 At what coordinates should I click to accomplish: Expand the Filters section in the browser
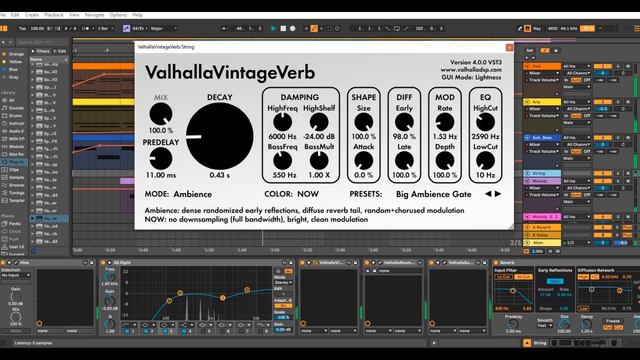click(x=40, y=51)
